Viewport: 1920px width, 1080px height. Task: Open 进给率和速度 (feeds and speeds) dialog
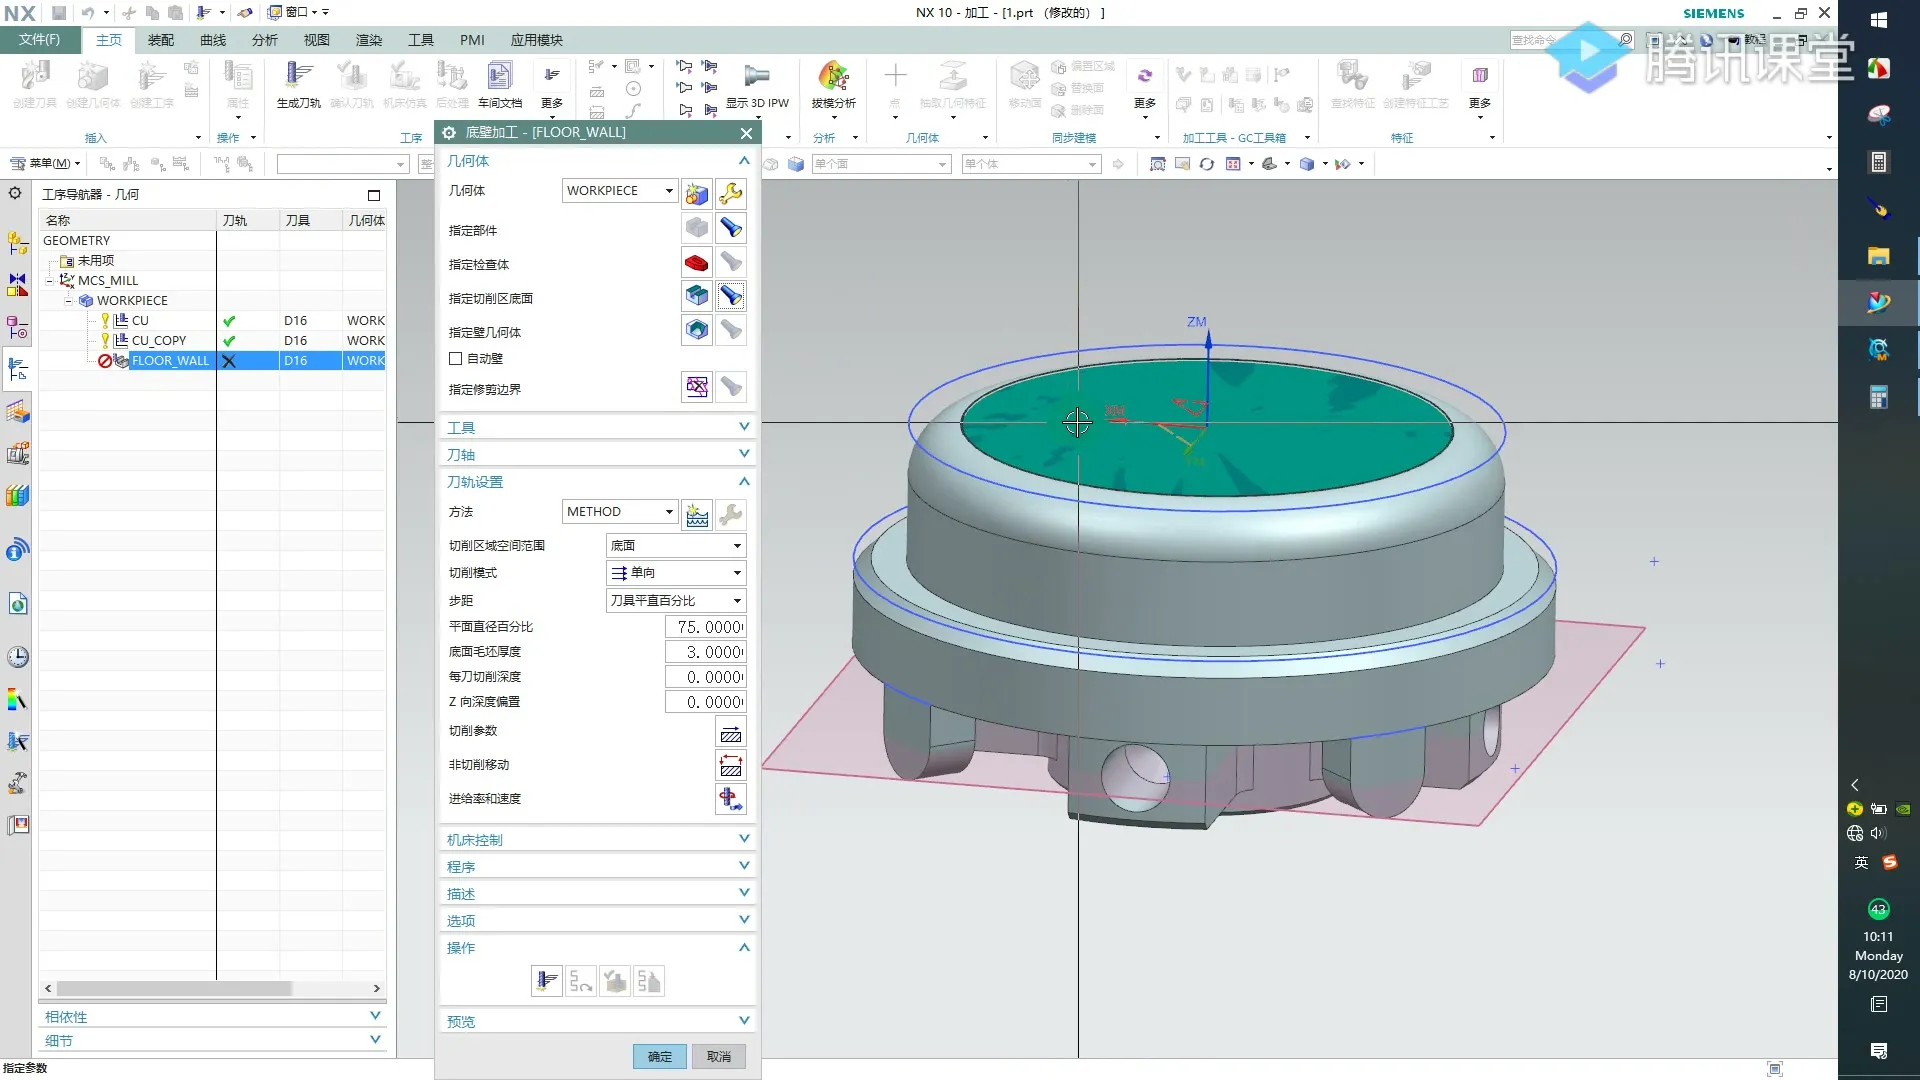(x=731, y=799)
